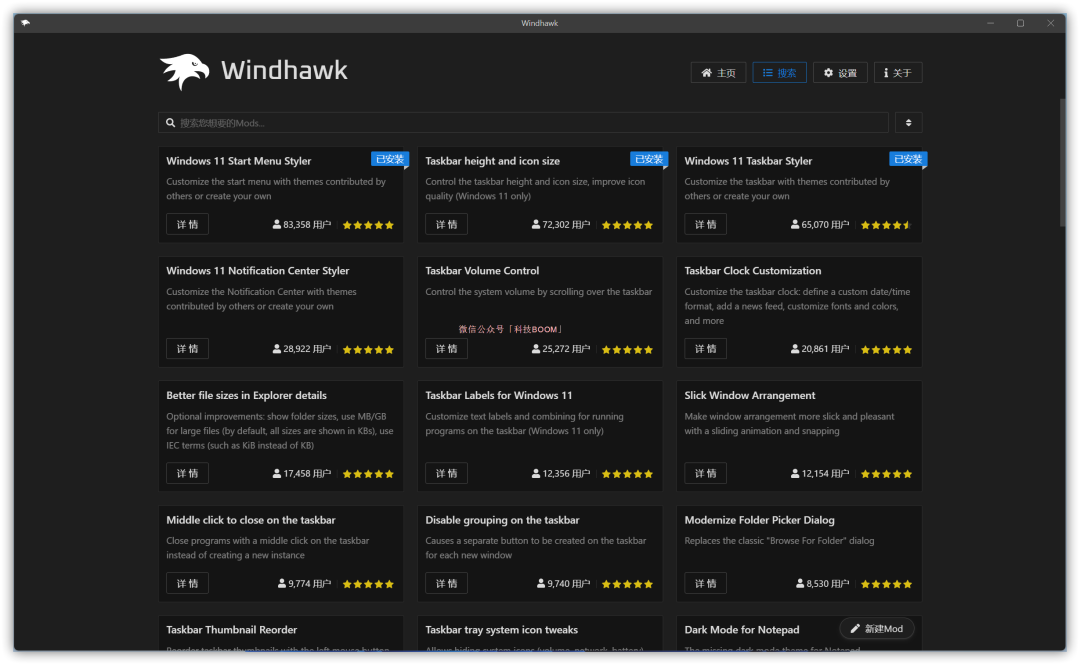Click the search magnifier icon
1080x665 pixels.
[170, 123]
